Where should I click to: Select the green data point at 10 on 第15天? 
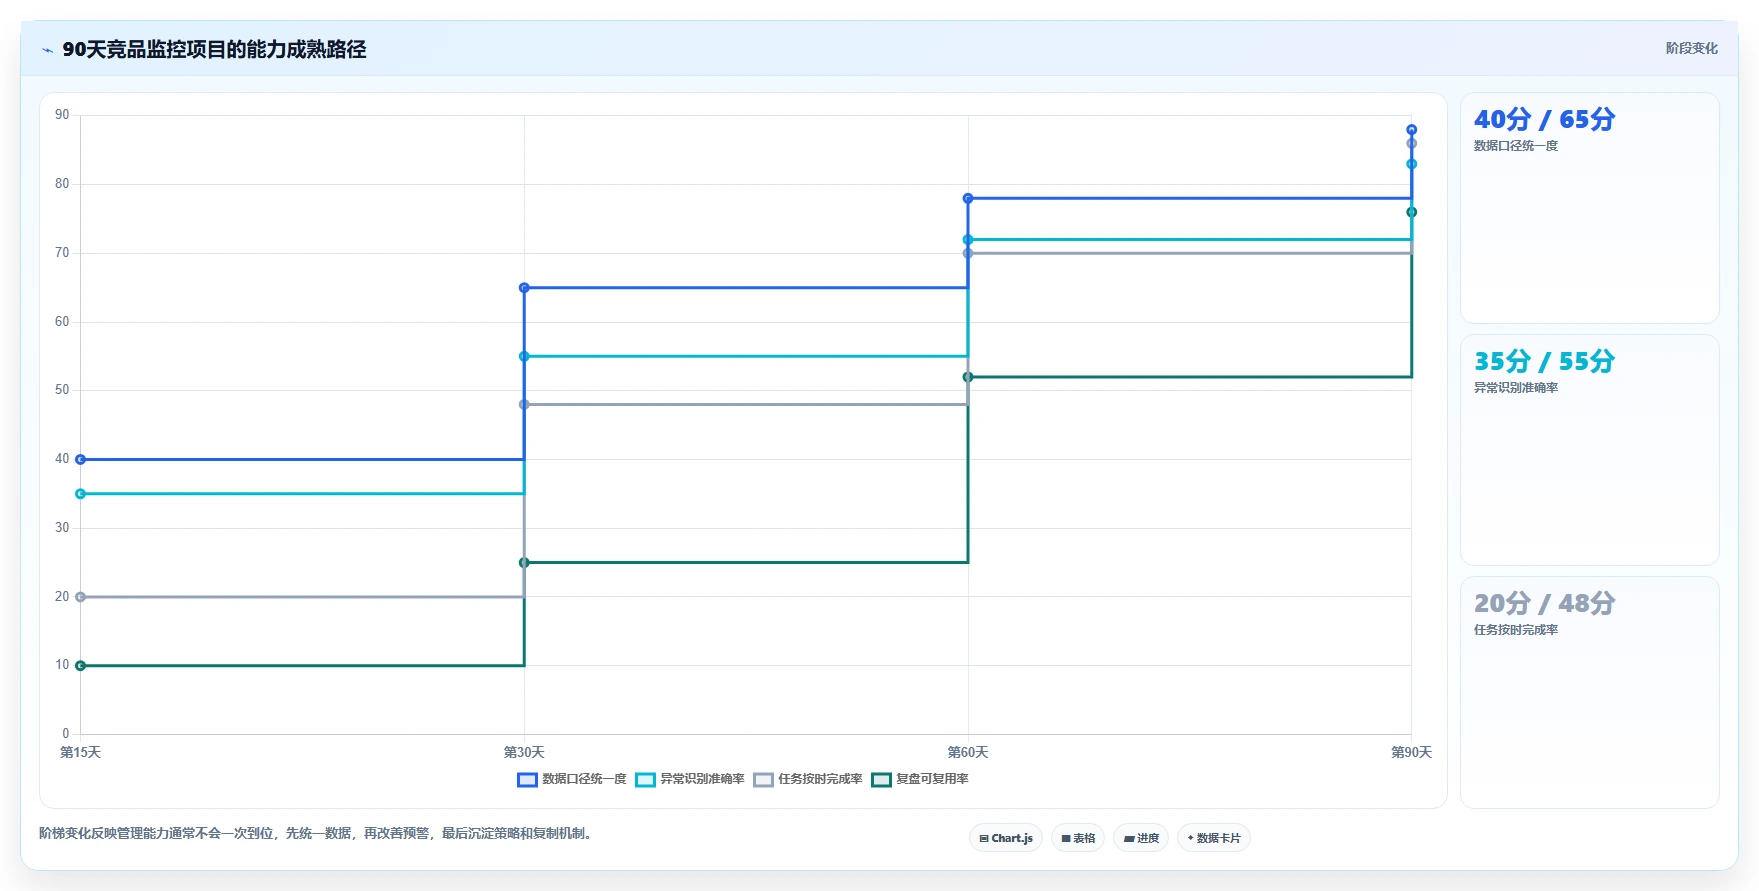coord(81,666)
